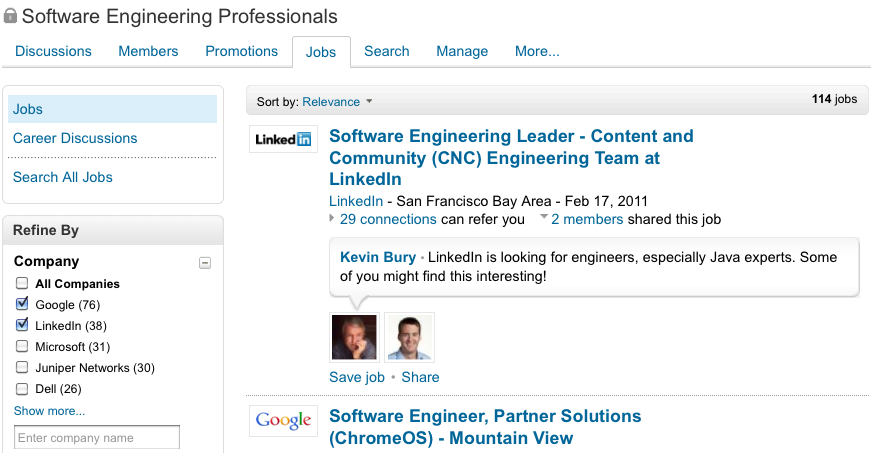Open Career Discussions in sidebar
871x453 pixels.
(x=75, y=138)
